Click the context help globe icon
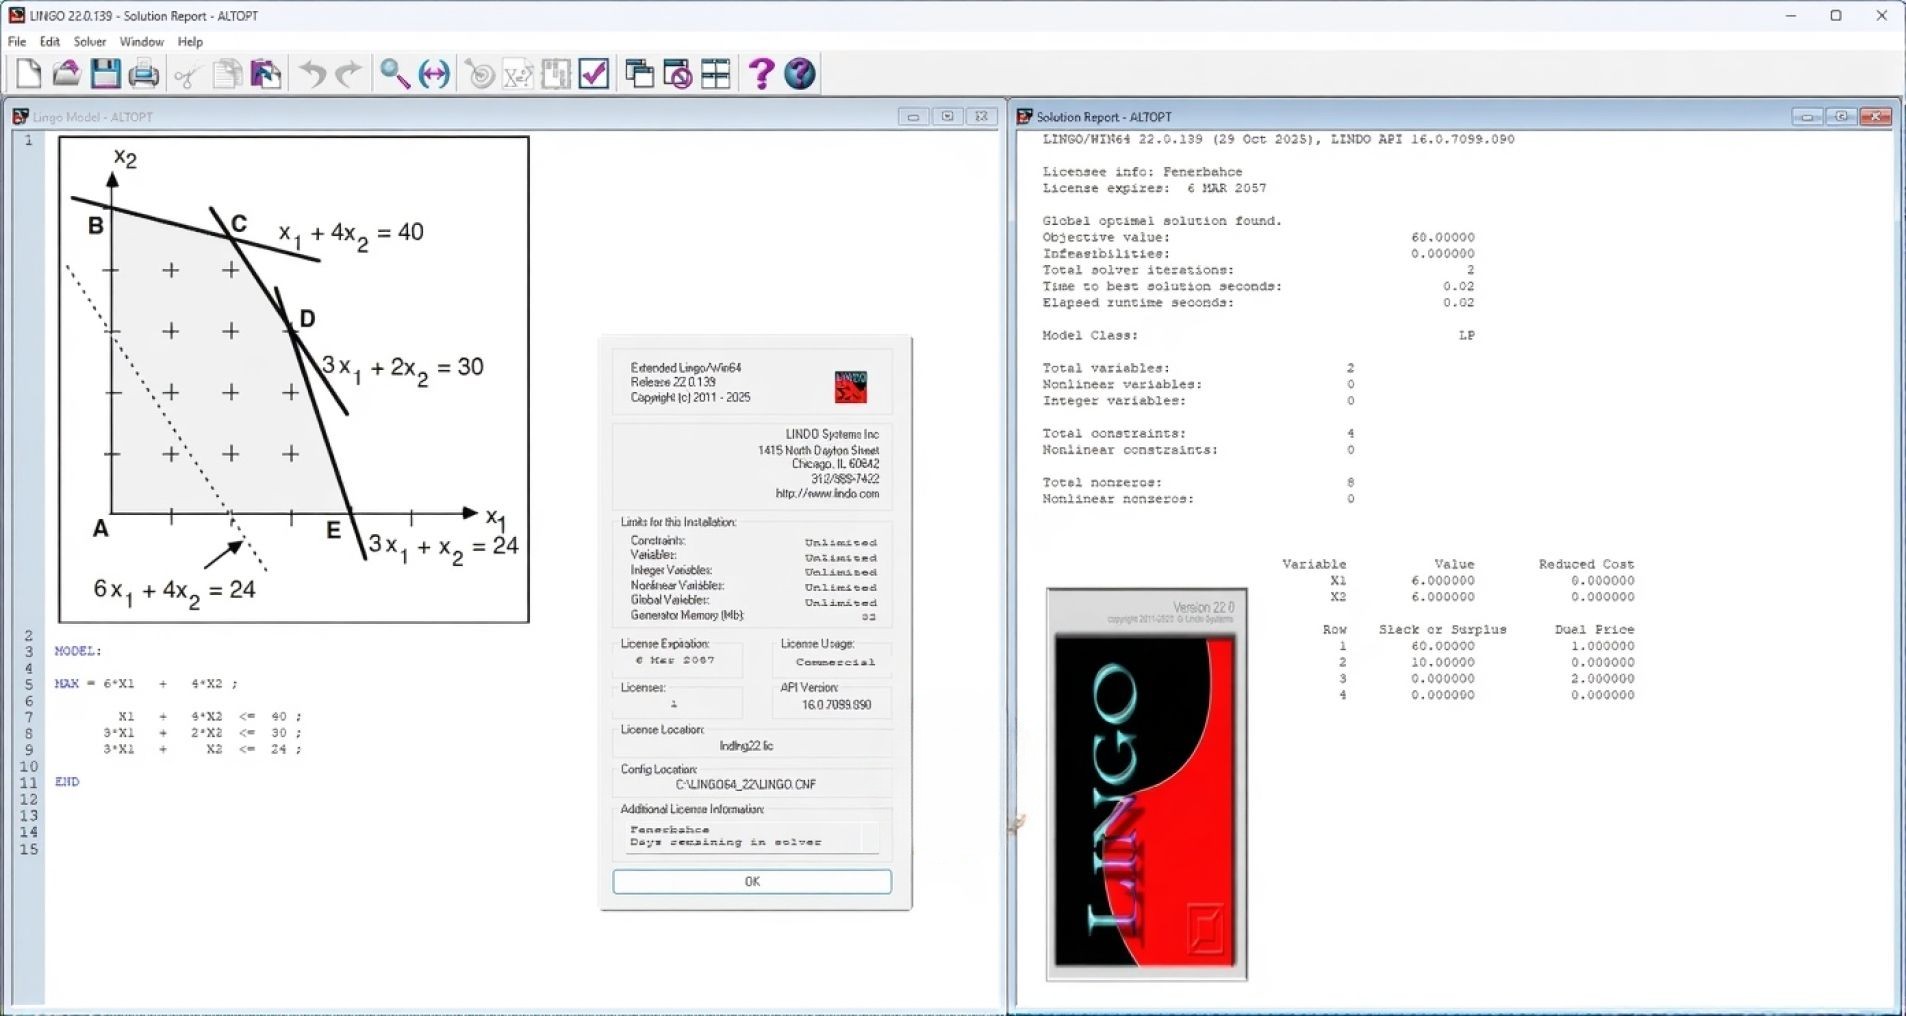 tap(800, 74)
